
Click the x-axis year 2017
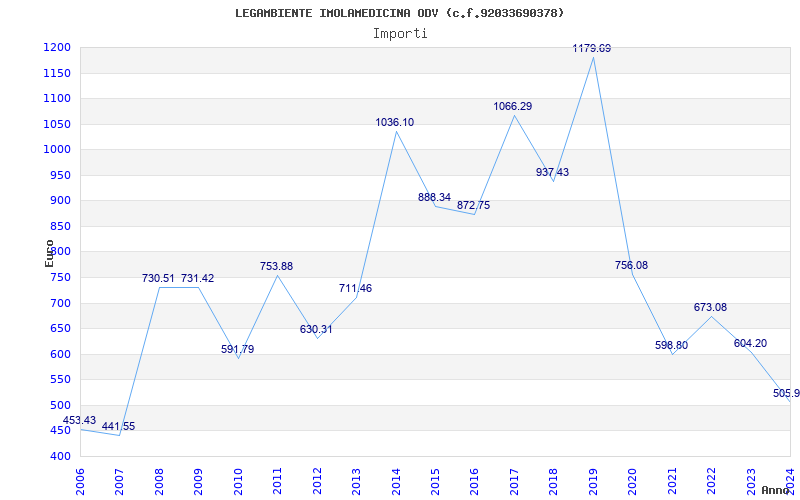pyautogui.click(x=514, y=481)
